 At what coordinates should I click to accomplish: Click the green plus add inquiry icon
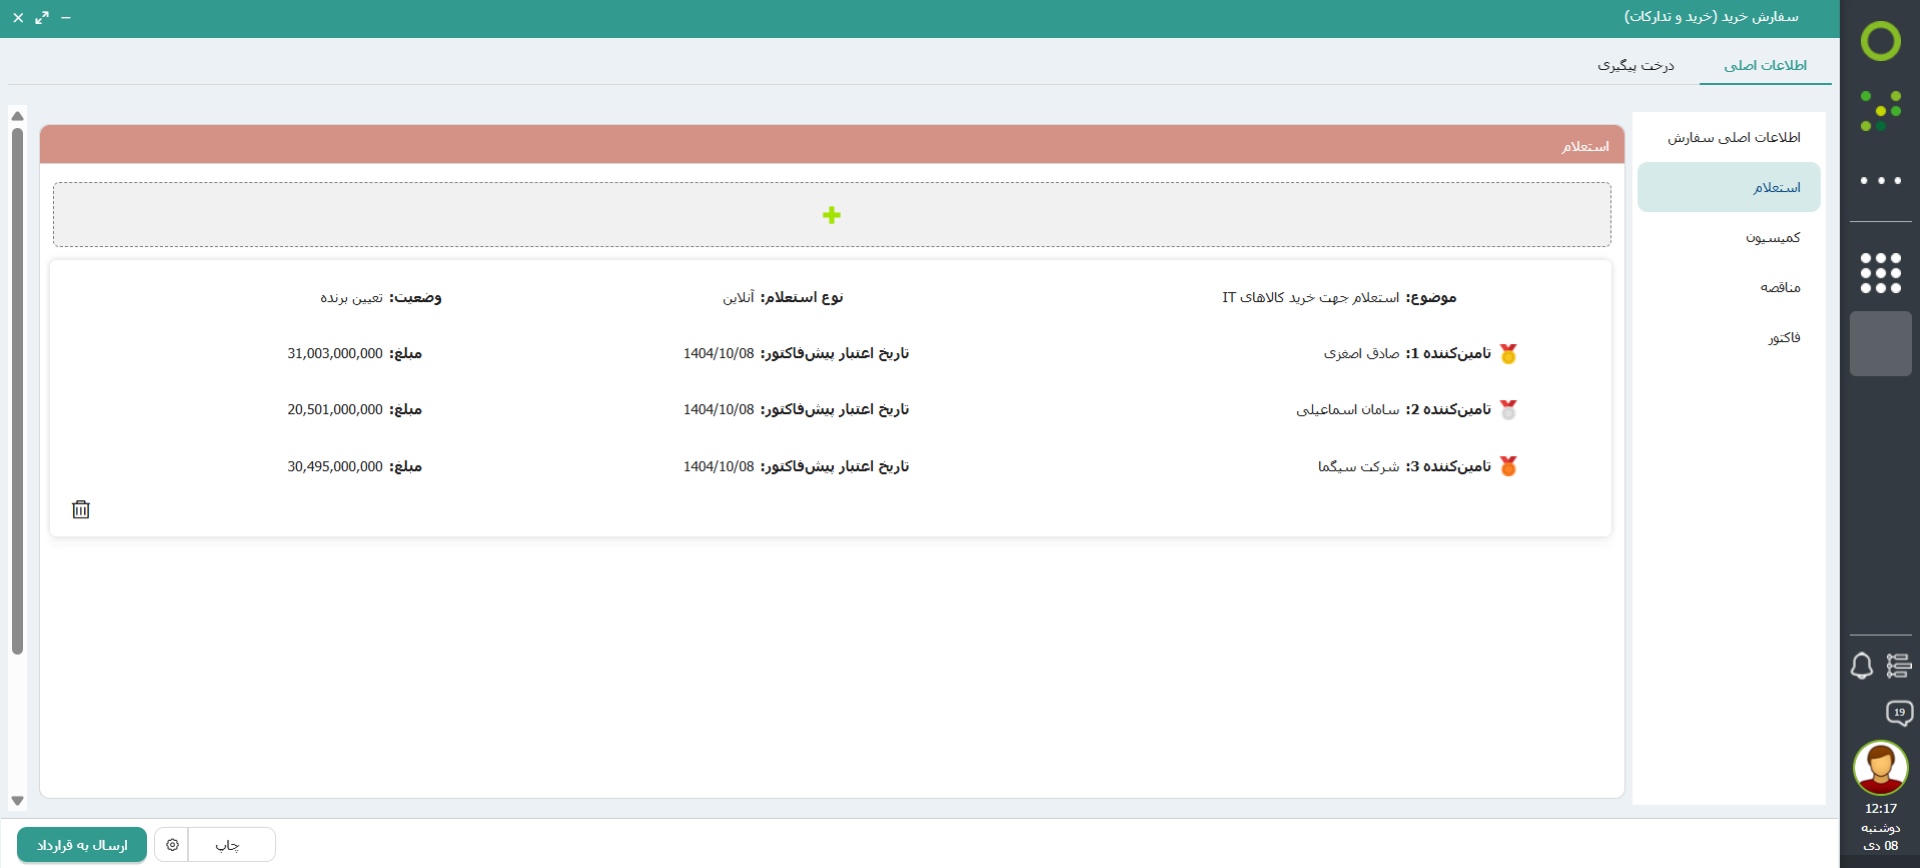click(831, 215)
